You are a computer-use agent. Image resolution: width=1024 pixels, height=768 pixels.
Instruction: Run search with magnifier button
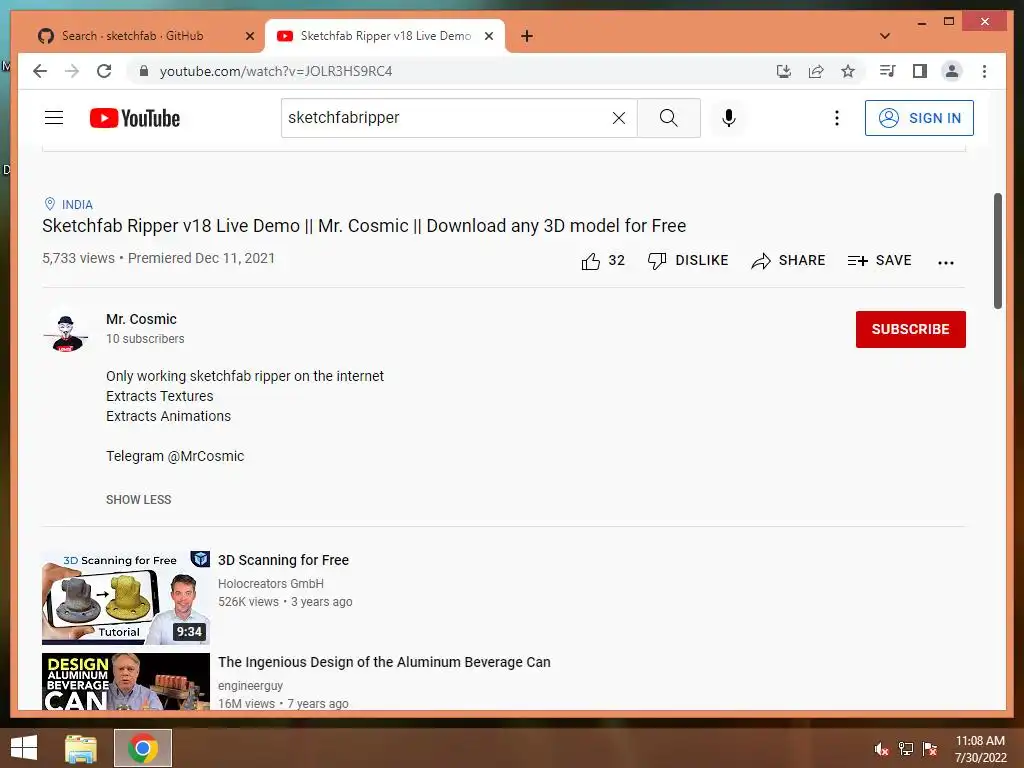[x=668, y=118]
